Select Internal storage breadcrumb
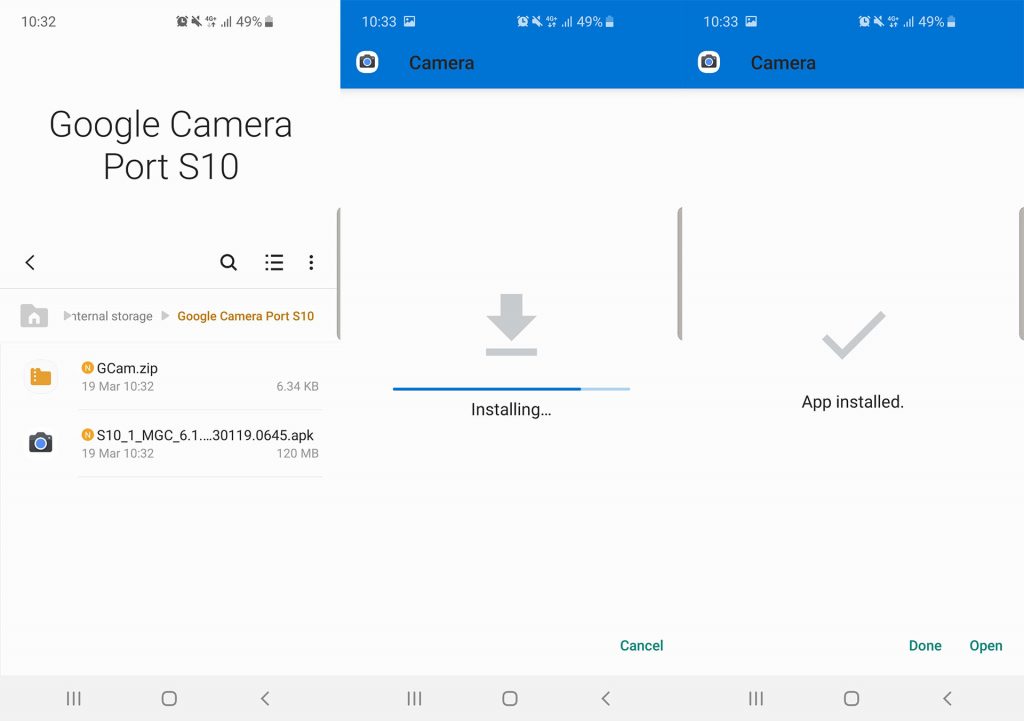 coord(112,316)
